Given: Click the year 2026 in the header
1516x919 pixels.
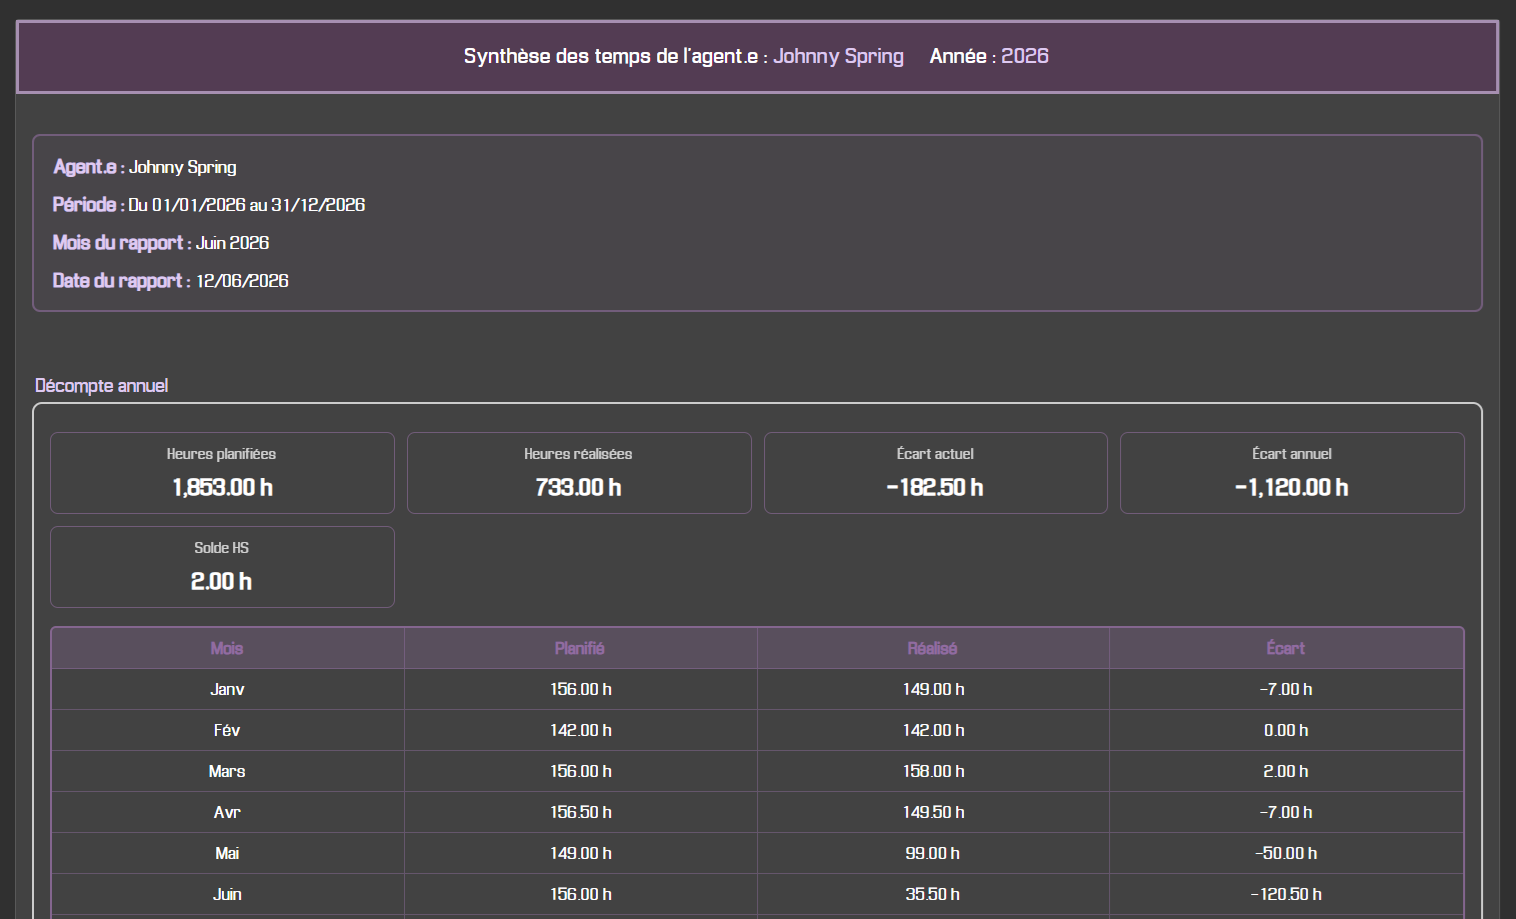Looking at the screenshot, I should coord(1025,56).
